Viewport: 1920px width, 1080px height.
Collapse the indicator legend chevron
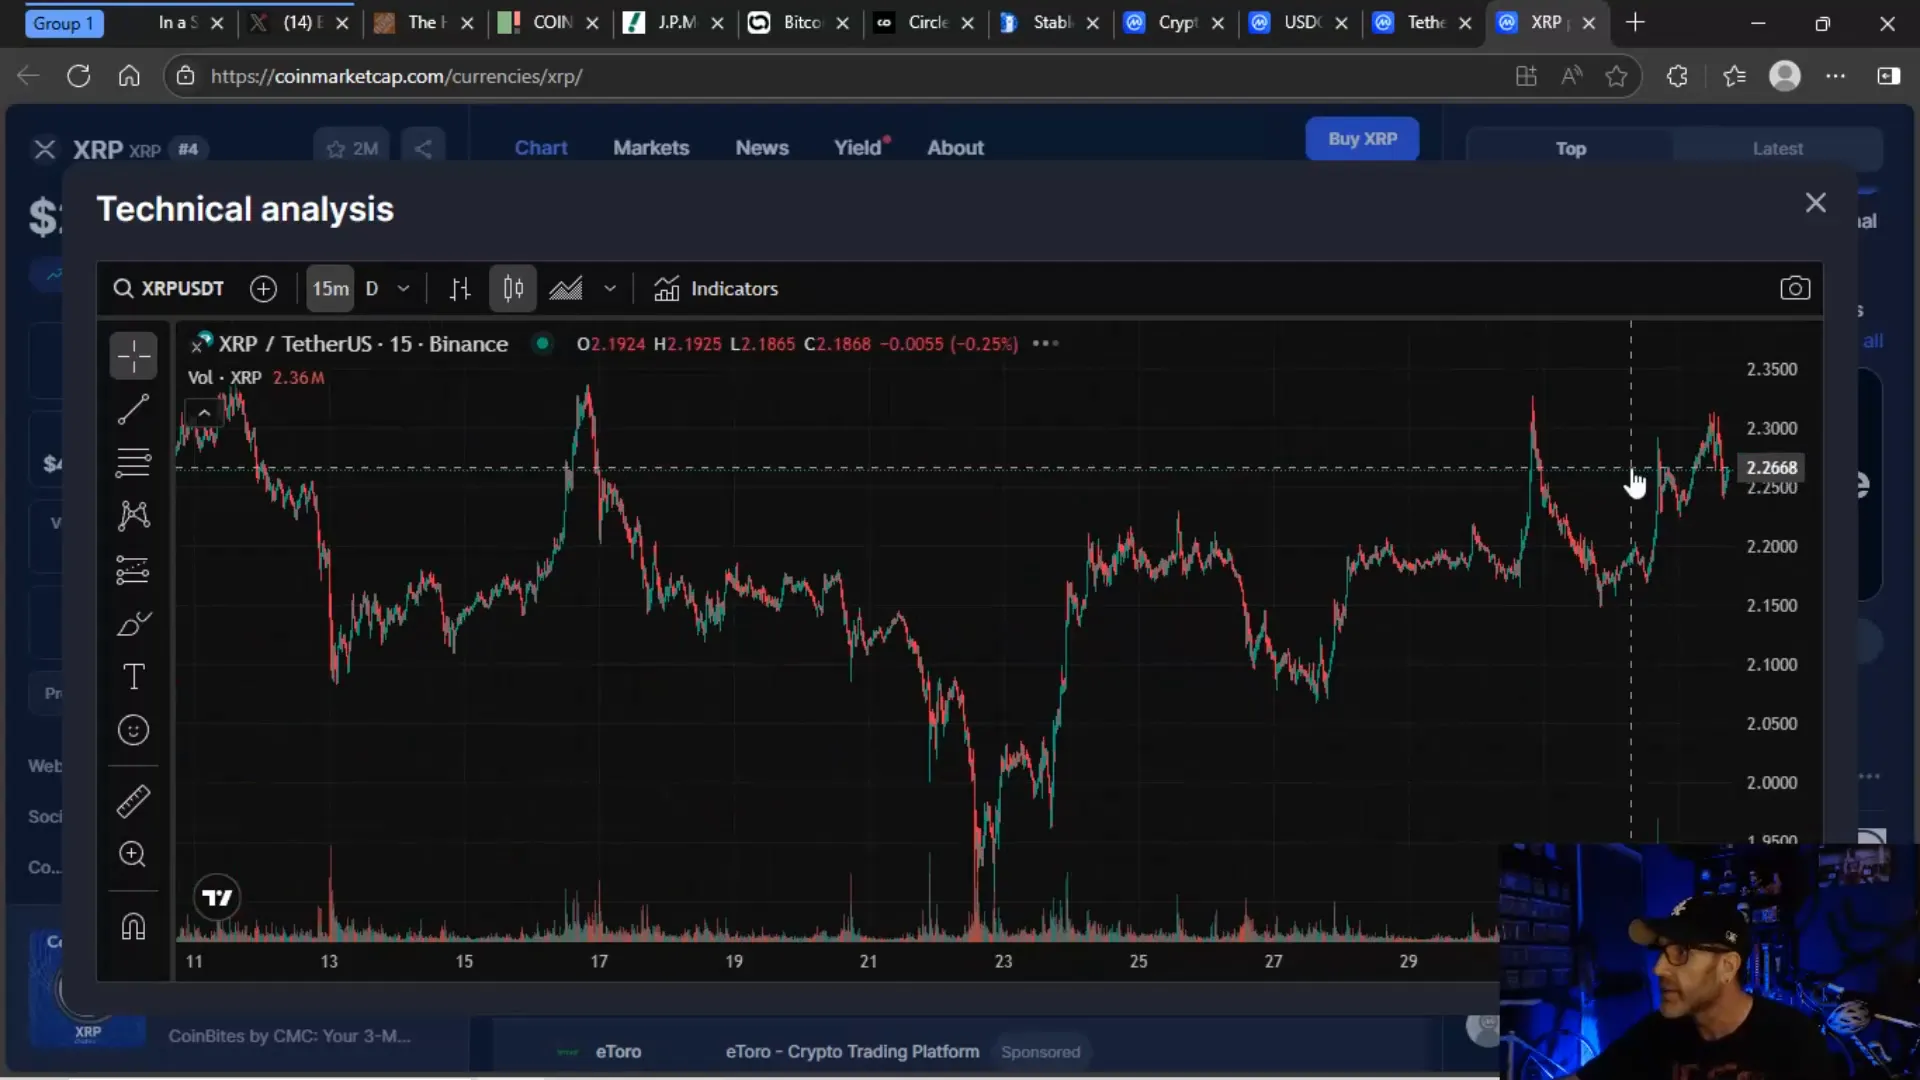click(204, 412)
